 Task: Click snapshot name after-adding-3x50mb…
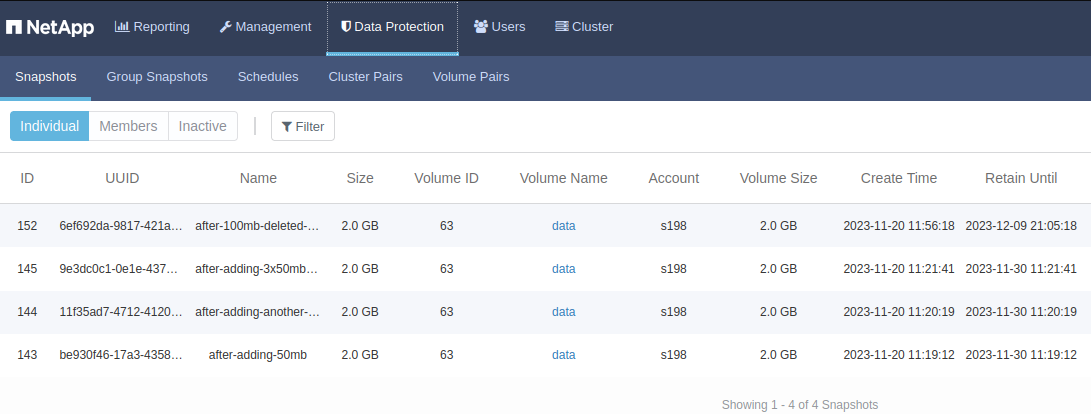point(257,269)
